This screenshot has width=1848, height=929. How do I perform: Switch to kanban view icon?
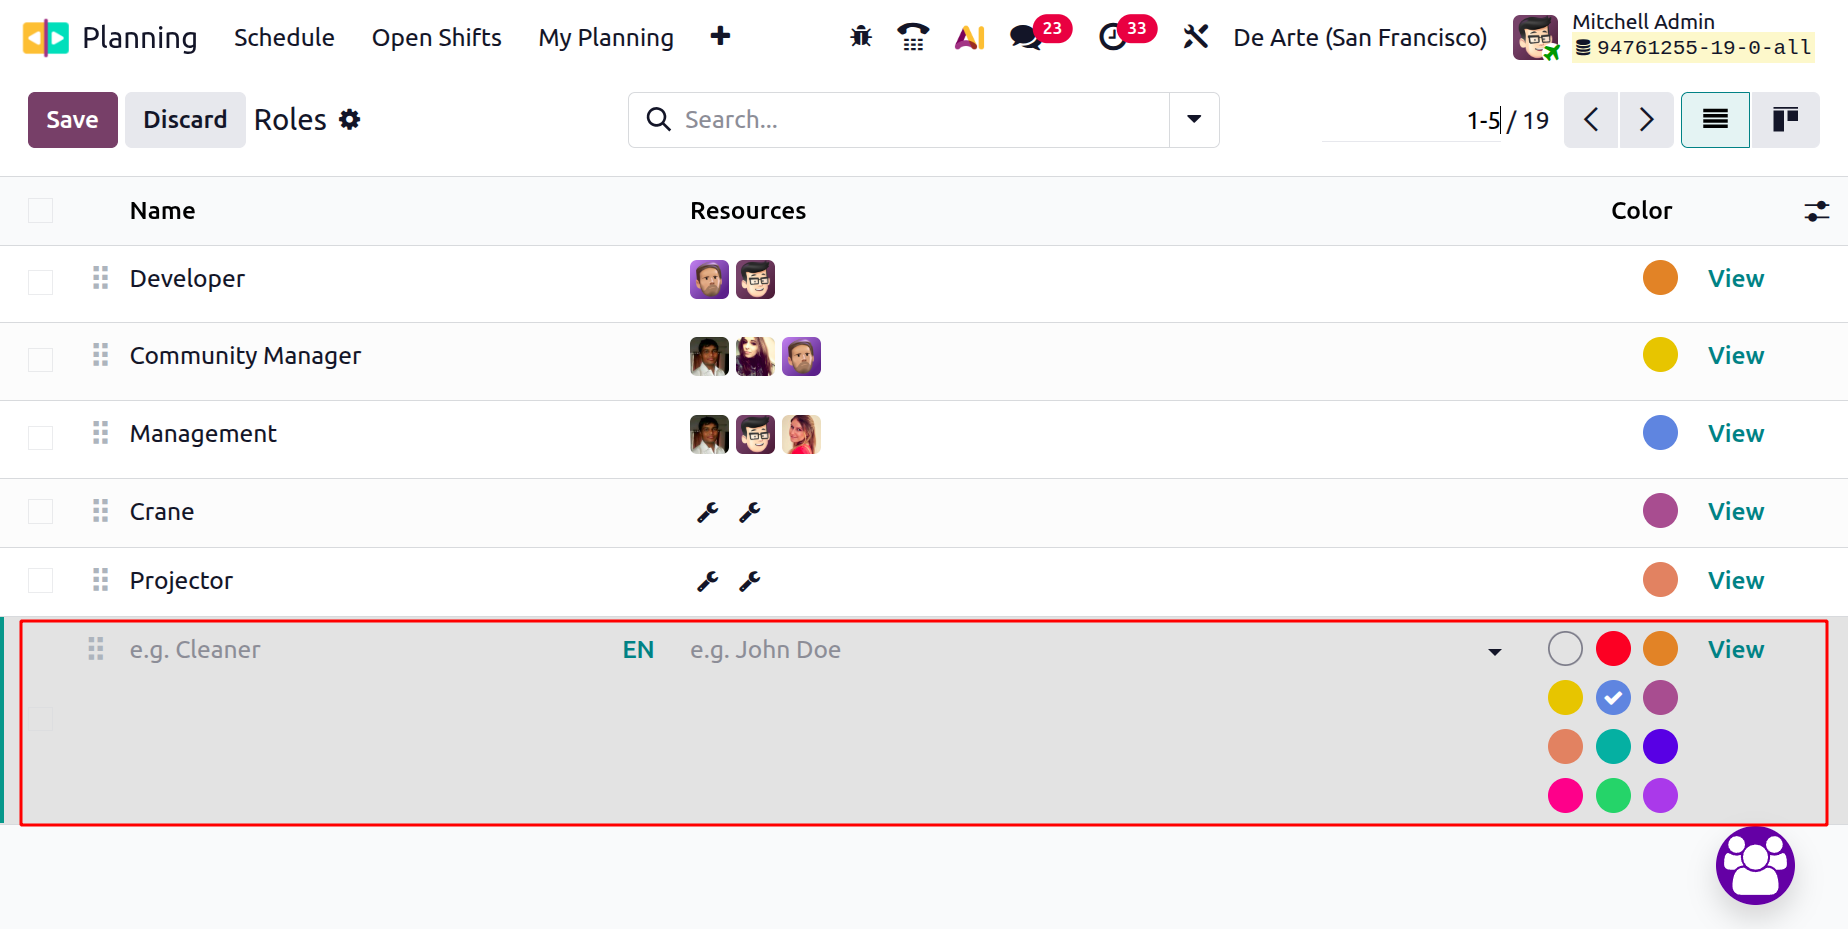(x=1786, y=119)
